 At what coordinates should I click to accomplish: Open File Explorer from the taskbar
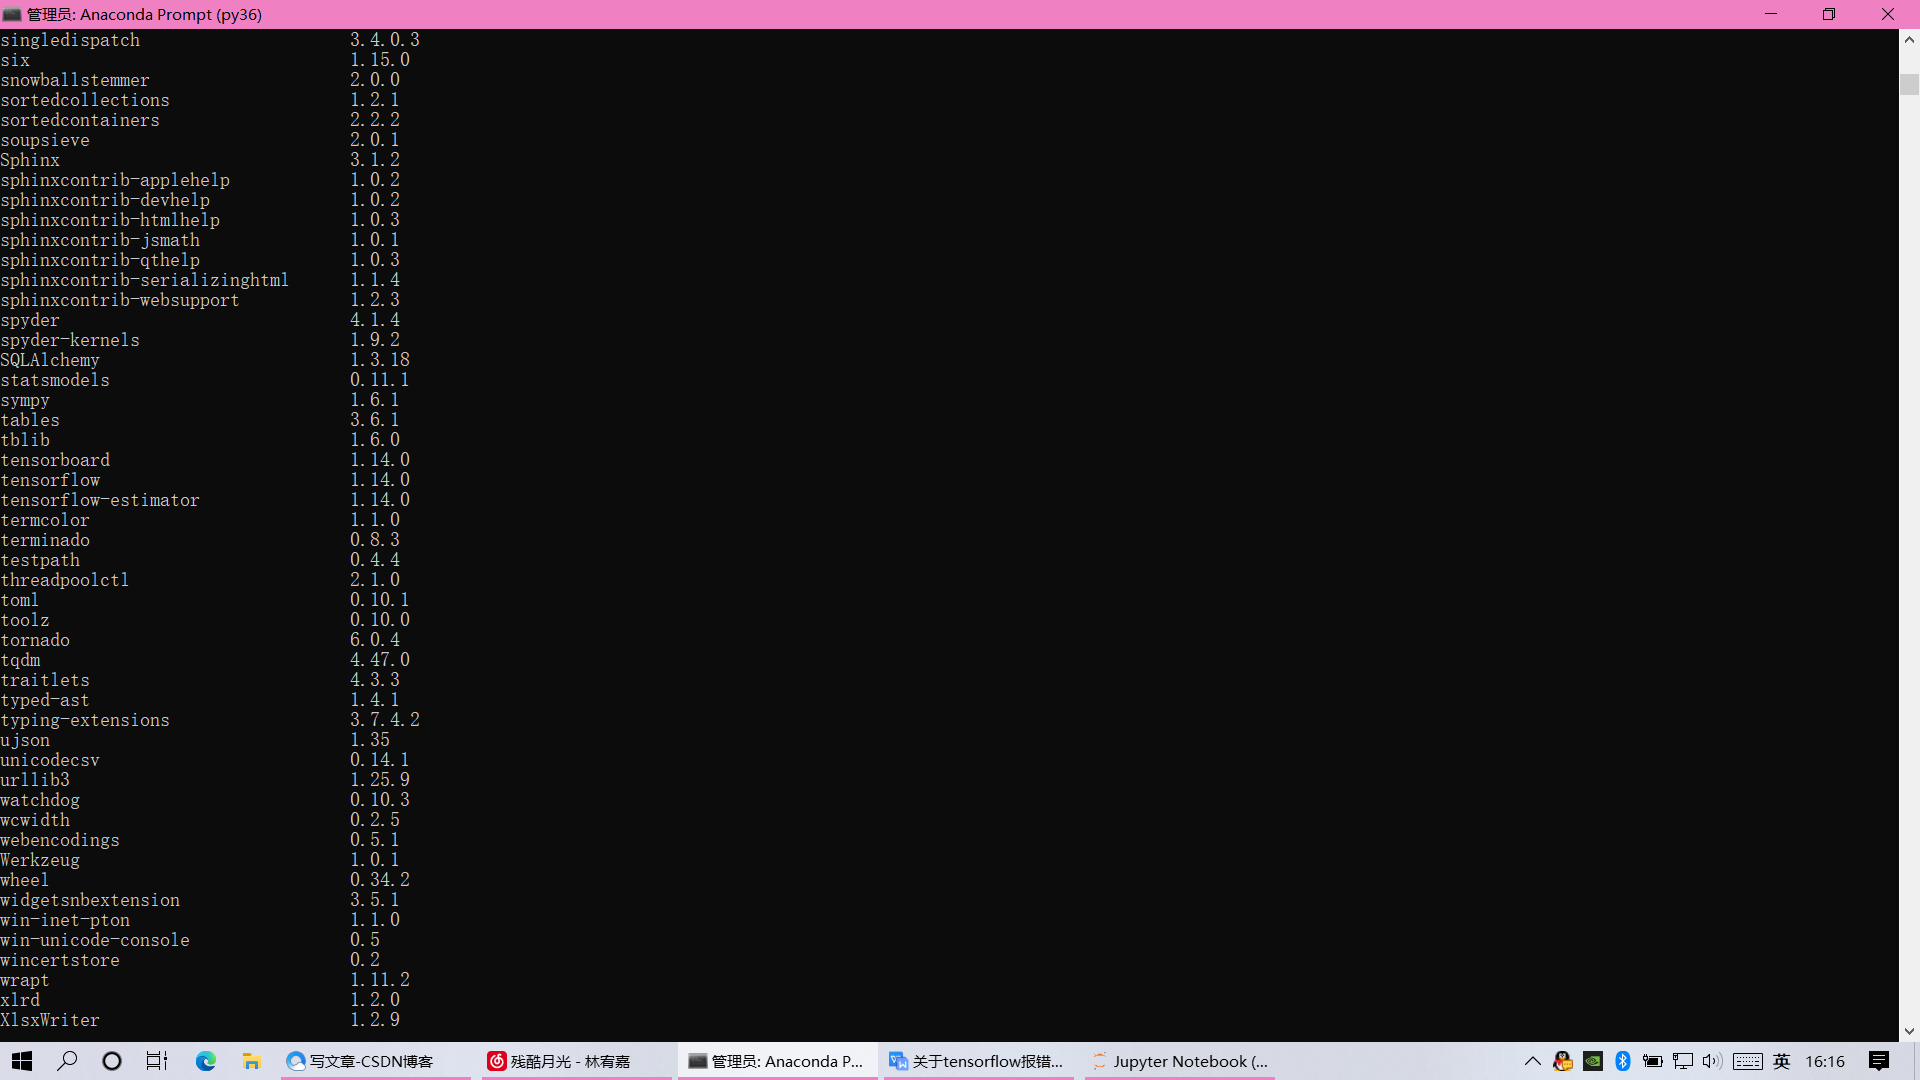(252, 1061)
